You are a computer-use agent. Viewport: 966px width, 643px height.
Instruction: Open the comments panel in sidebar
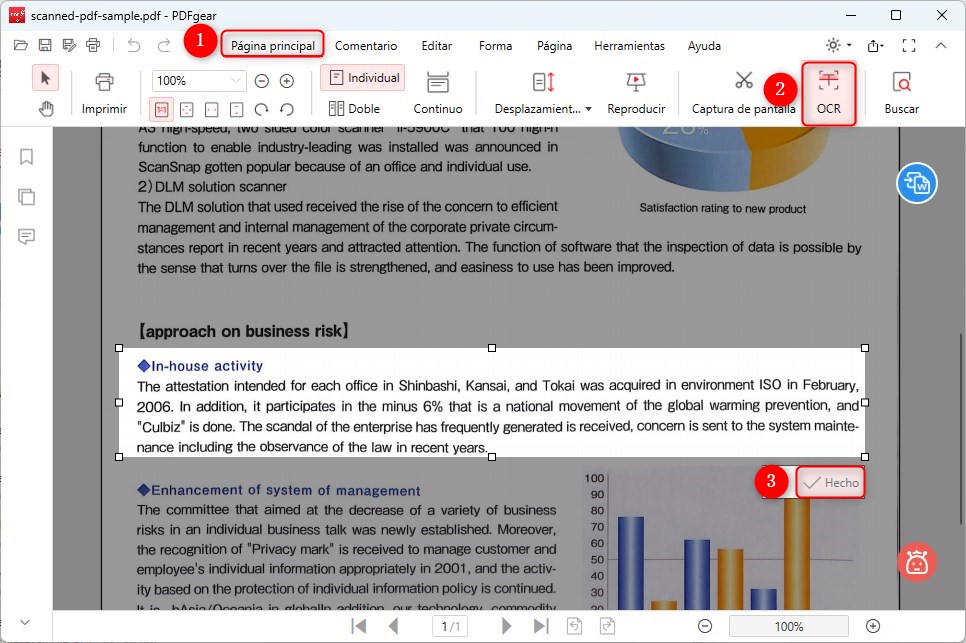click(x=26, y=236)
